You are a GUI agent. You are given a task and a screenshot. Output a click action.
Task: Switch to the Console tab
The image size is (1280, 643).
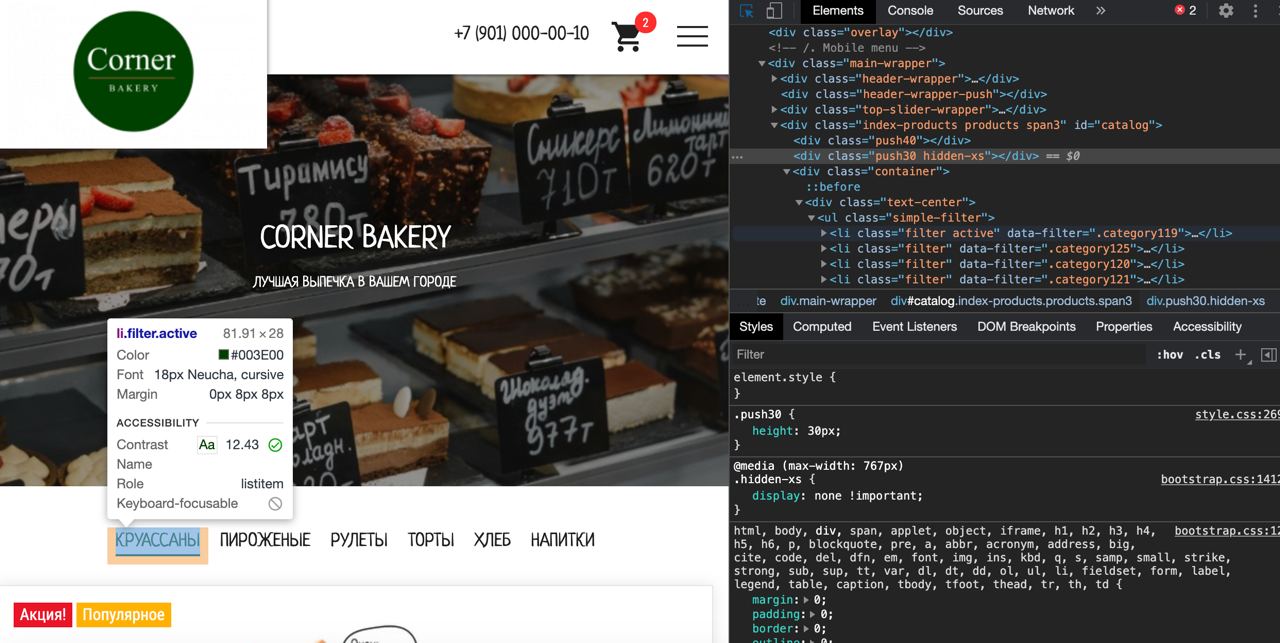point(910,11)
